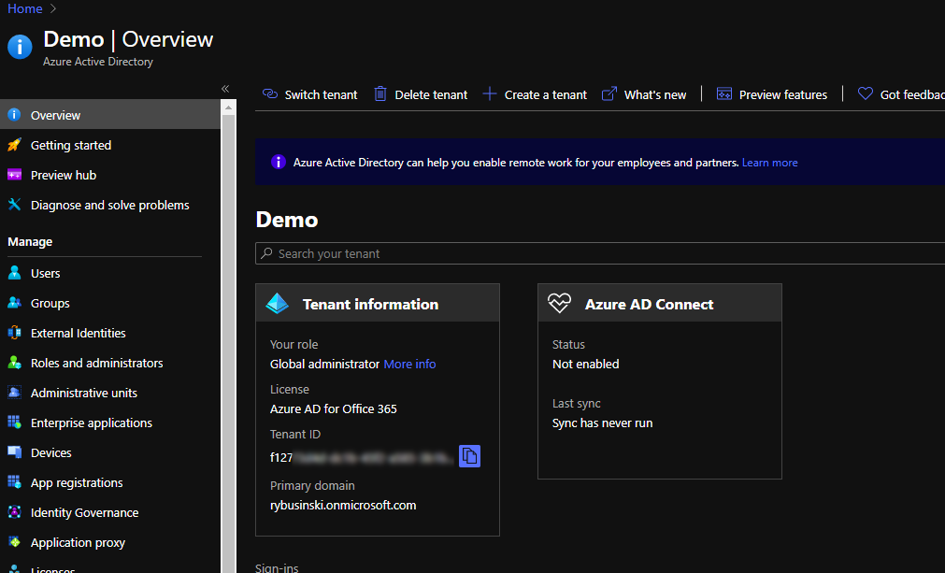Click Azure AD for Office 365 license text

point(333,409)
